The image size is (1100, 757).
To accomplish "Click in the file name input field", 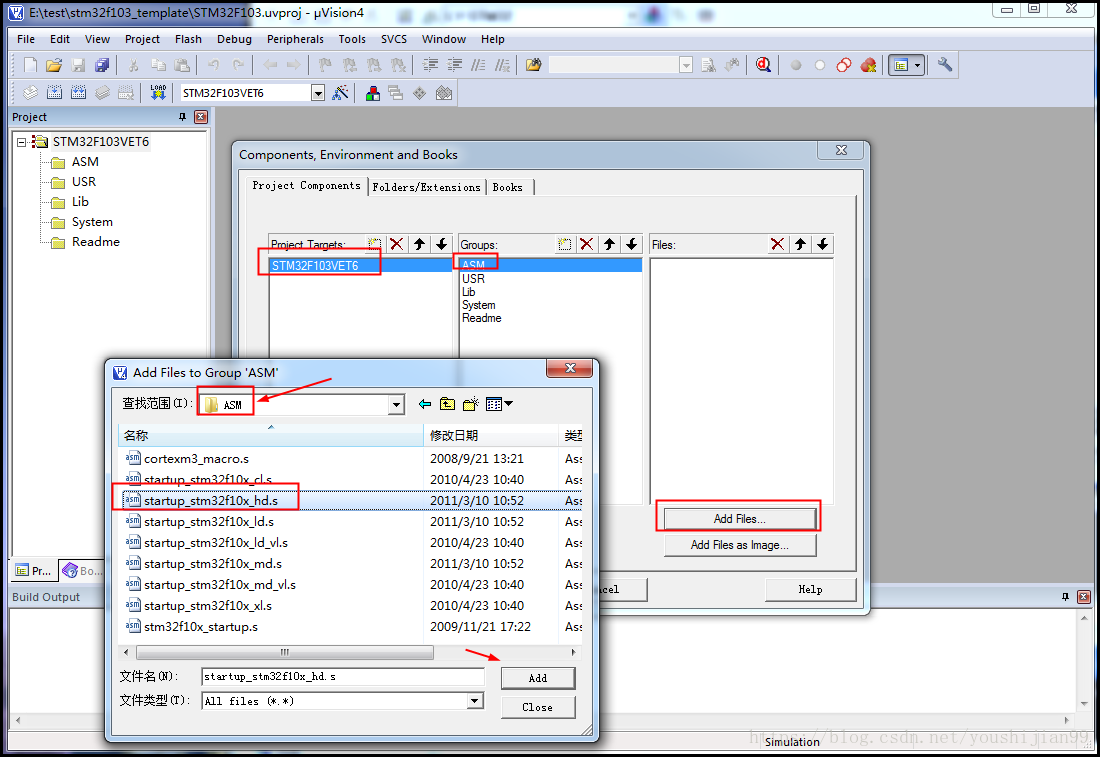I will click(x=342, y=676).
